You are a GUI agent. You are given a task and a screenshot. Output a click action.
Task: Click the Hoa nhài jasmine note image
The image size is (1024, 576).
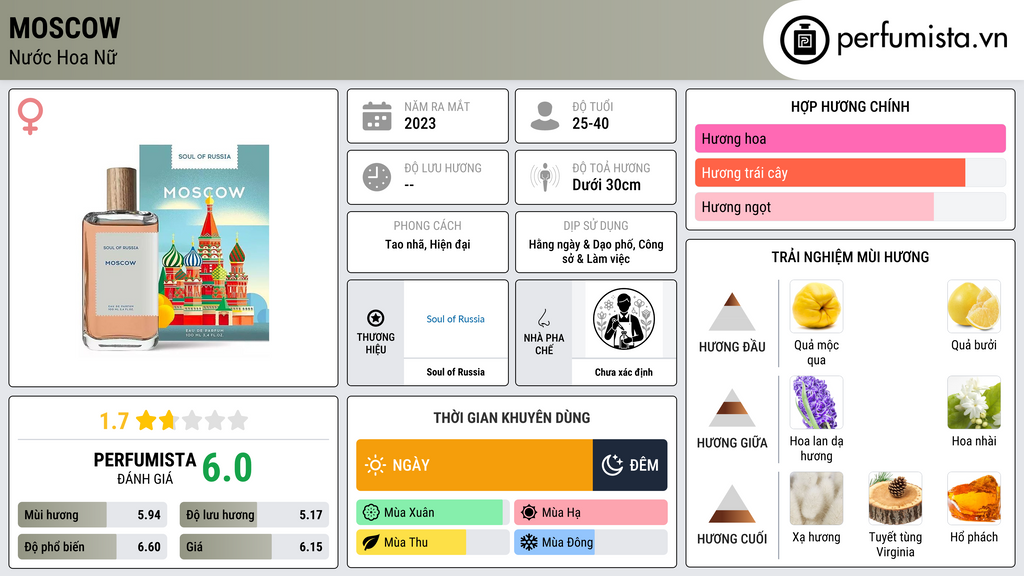pyautogui.click(x=974, y=402)
